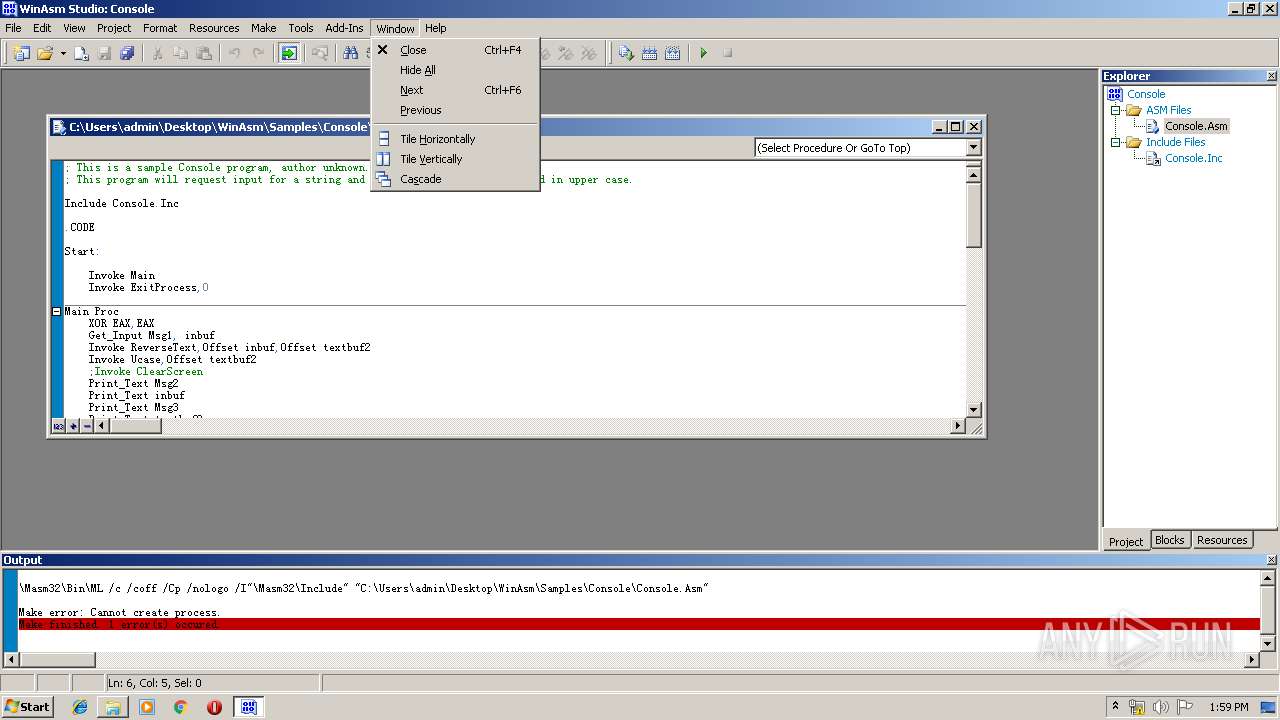
Task: Click the Paste toolbar icon
Action: pyautogui.click(x=204, y=53)
